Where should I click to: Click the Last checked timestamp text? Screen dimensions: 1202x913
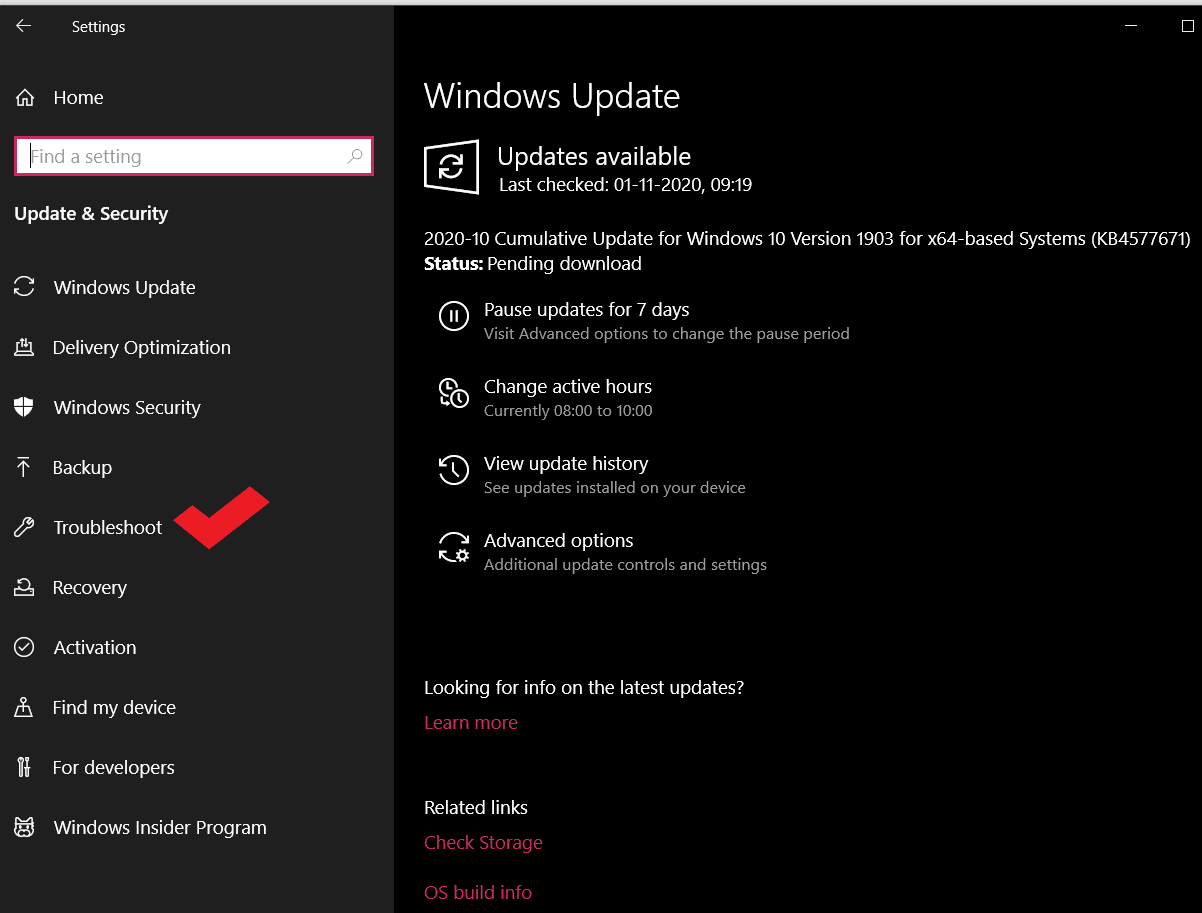[x=625, y=185]
